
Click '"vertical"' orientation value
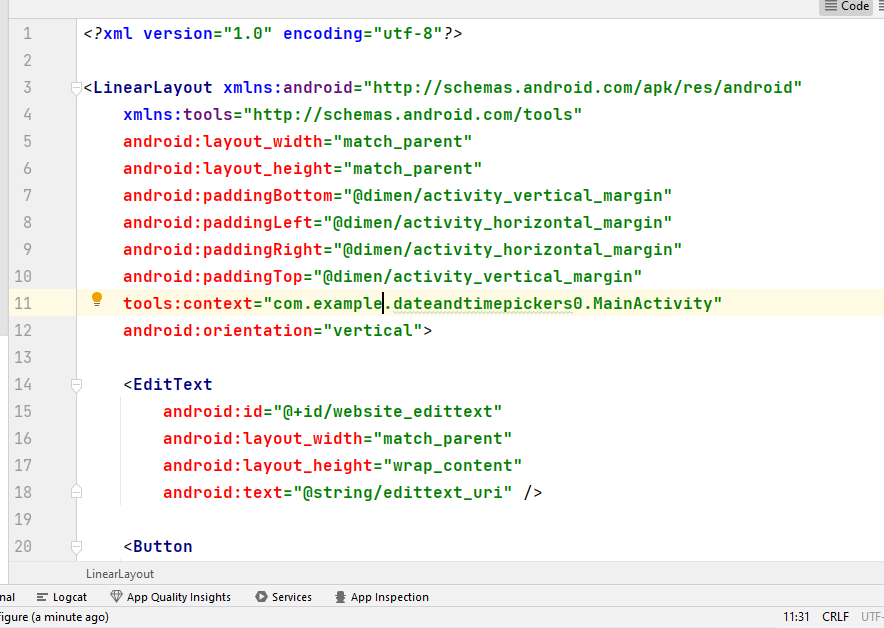pos(373,330)
